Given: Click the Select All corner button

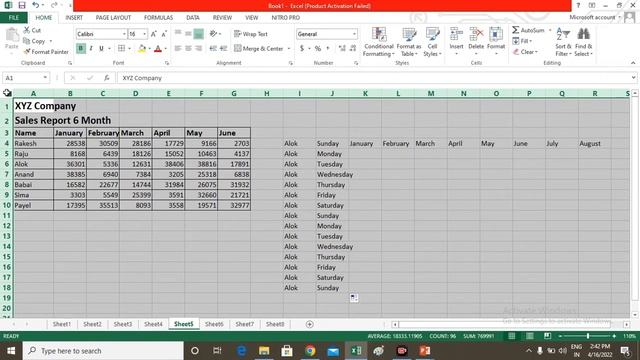Looking at the screenshot, I should 7,93.
